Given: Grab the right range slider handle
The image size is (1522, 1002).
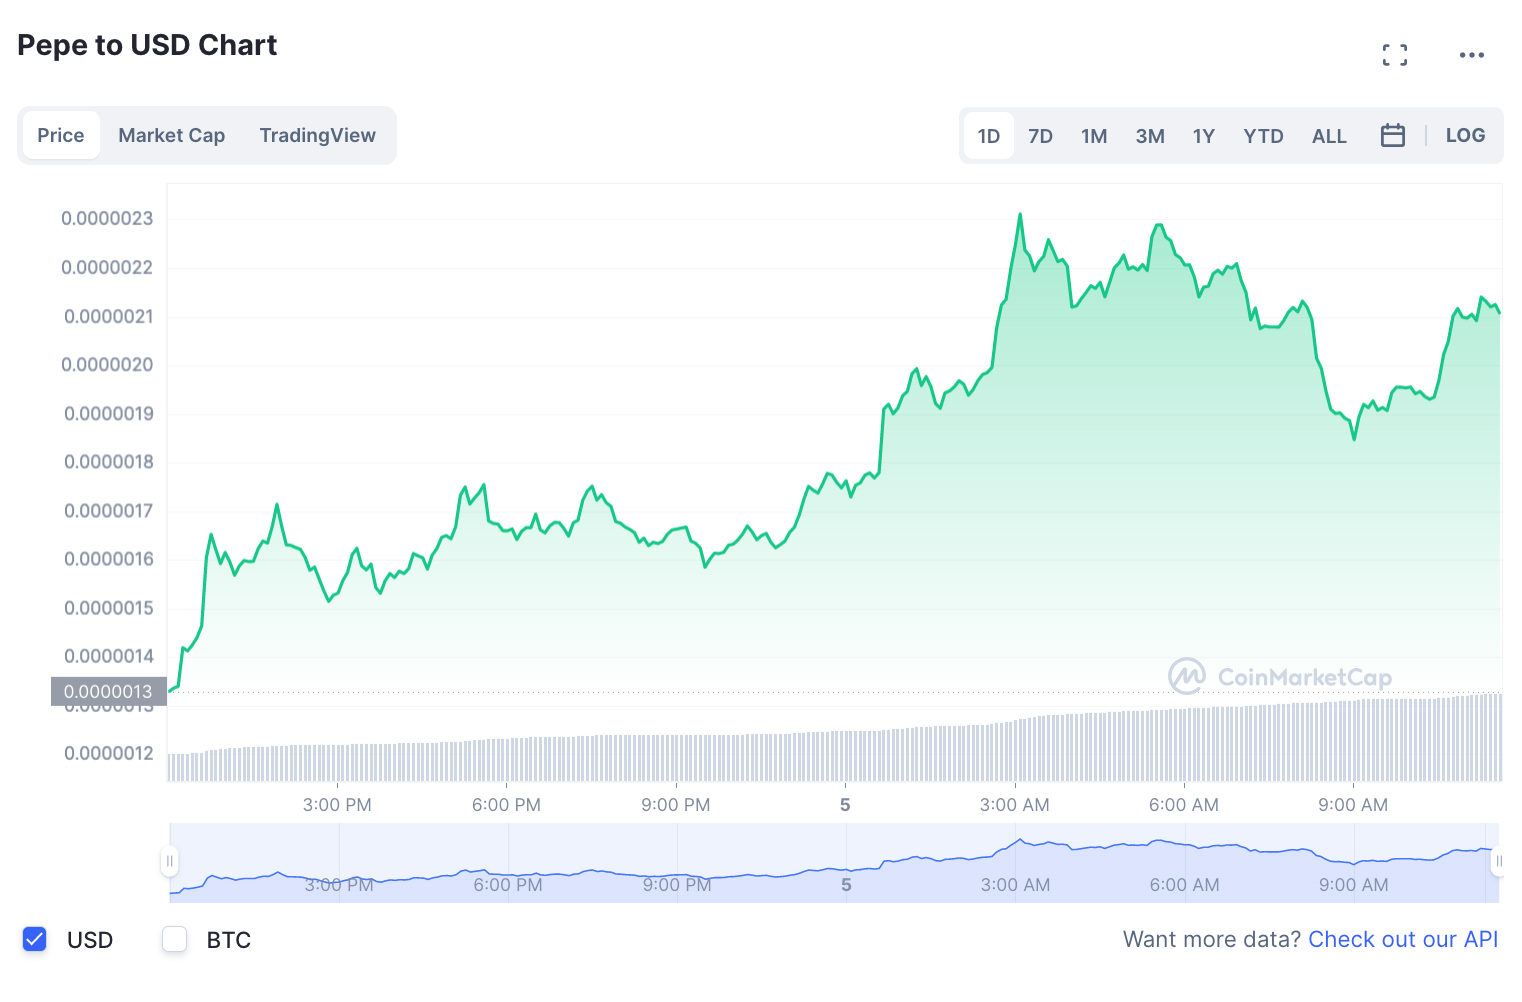Looking at the screenshot, I should point(1498,861).
